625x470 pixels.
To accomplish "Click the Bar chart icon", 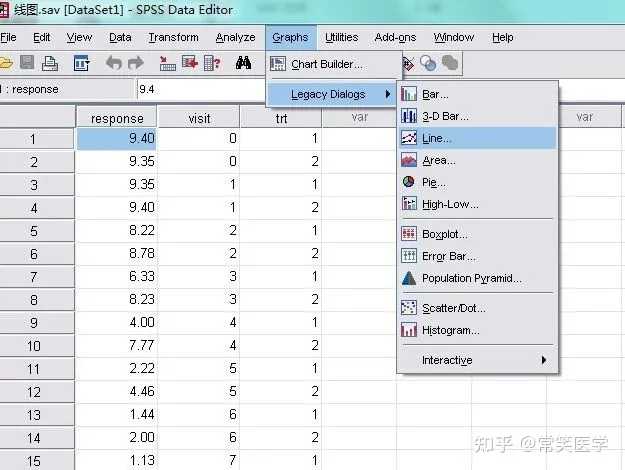I will (409, 94).
